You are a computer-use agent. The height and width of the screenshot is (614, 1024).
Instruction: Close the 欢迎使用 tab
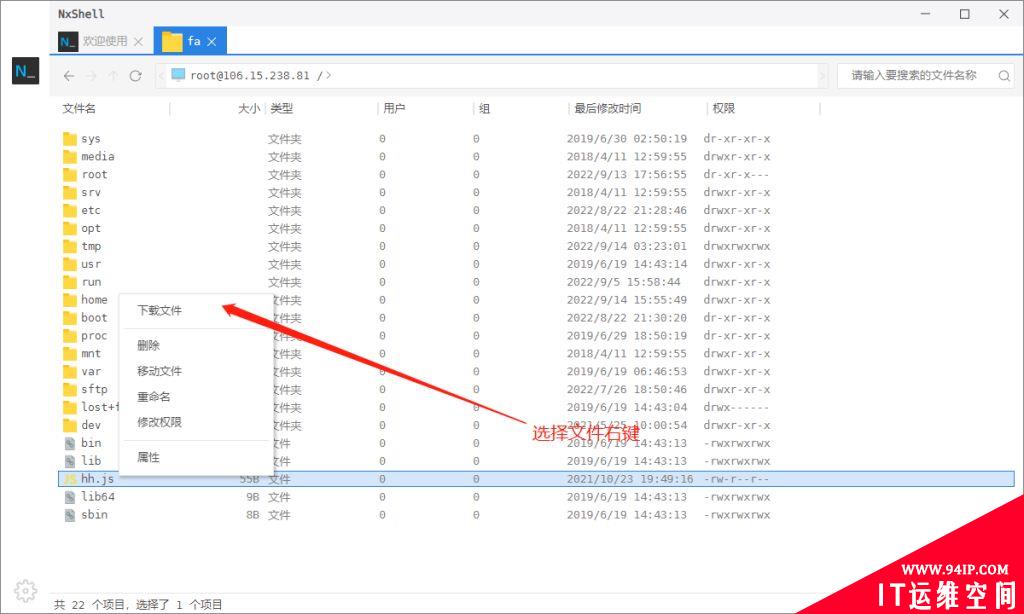[138, 41]
